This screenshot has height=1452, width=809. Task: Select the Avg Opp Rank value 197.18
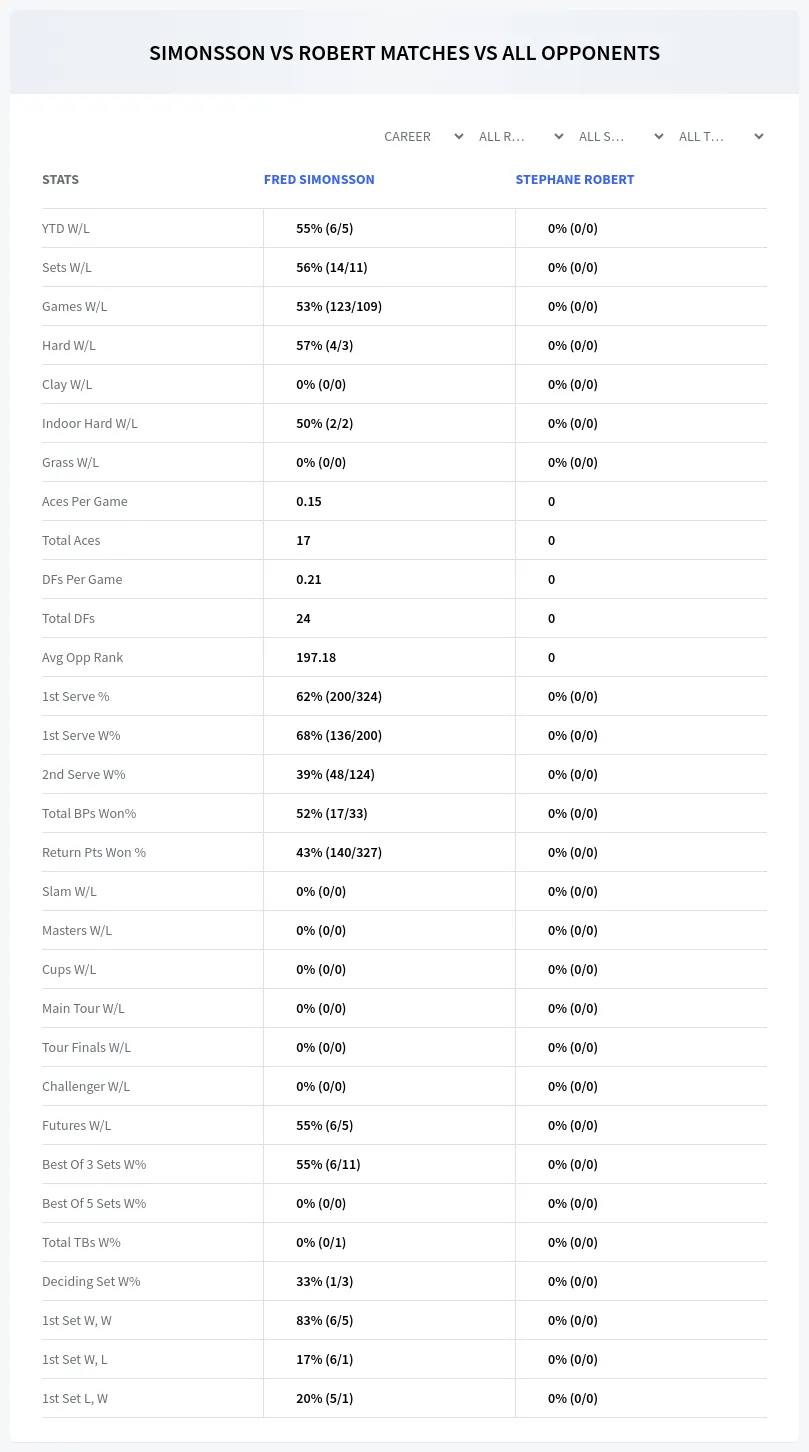coord(316,657)
